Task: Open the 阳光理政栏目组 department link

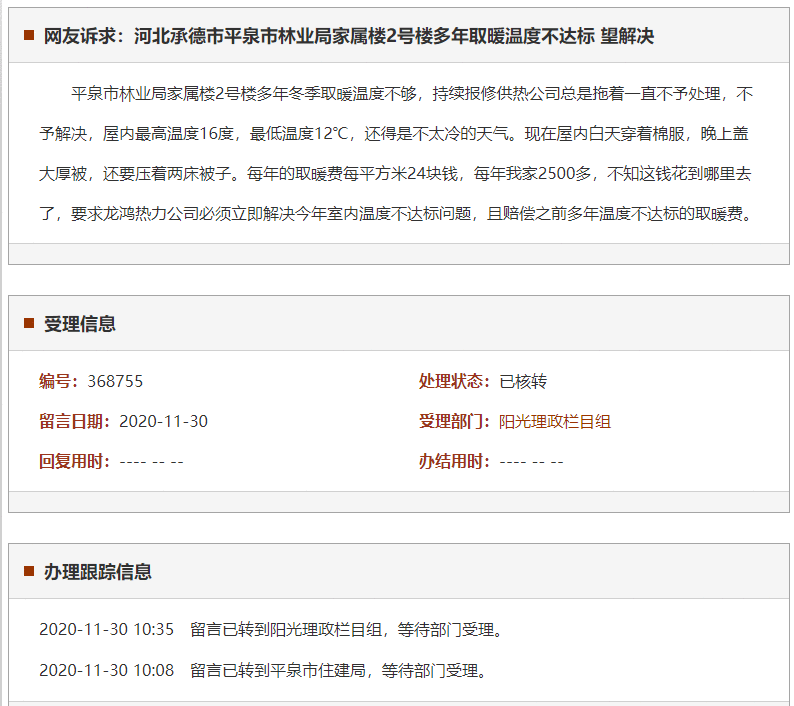Action: (x=555, y=421)
